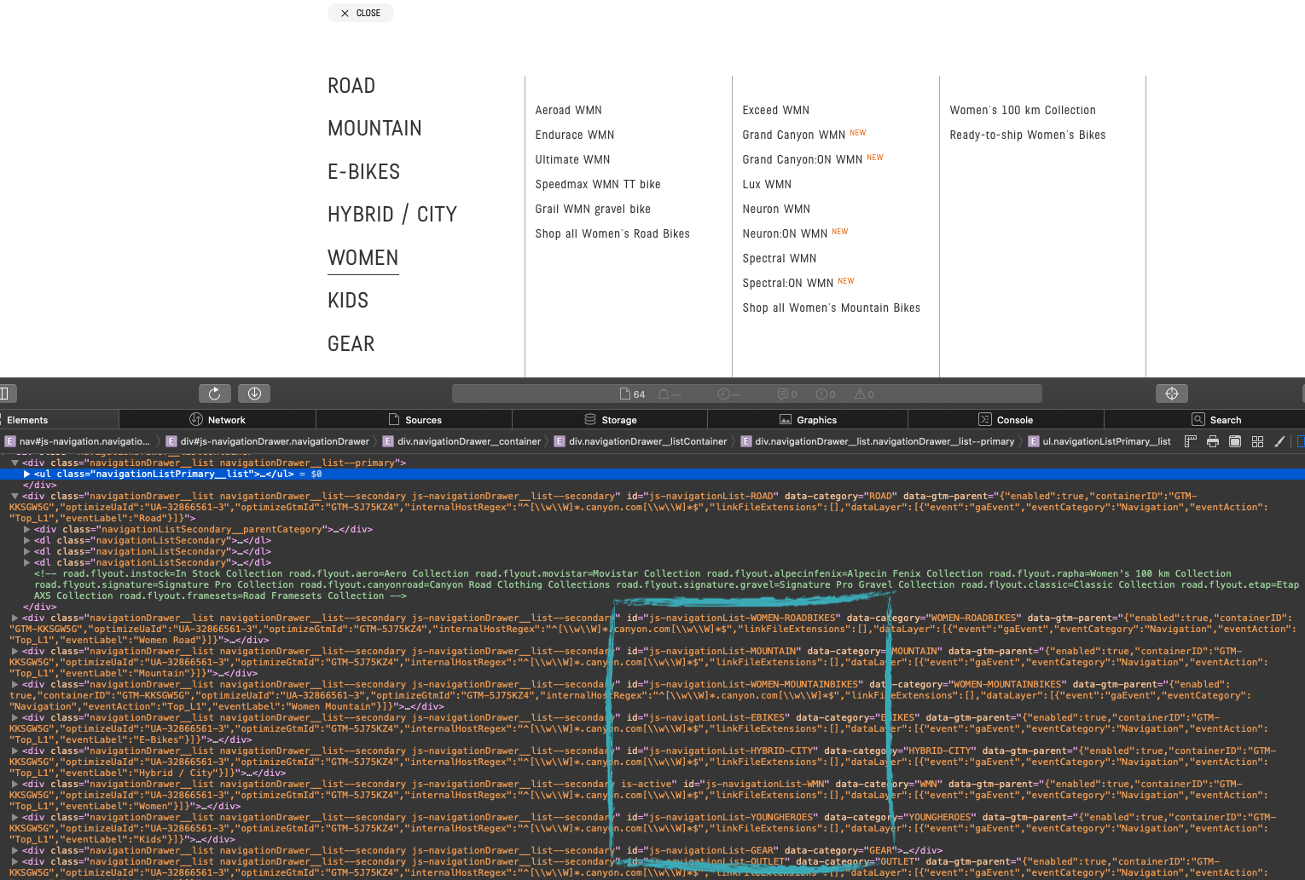Click Shop all Women's Road Bikes
This screenshot has width=1305, height=880.
[x=613, y=234]
